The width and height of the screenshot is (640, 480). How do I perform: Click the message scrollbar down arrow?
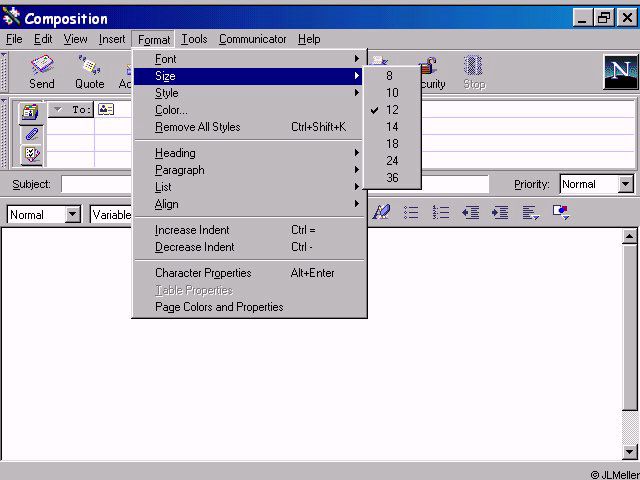tap(629, 451)
